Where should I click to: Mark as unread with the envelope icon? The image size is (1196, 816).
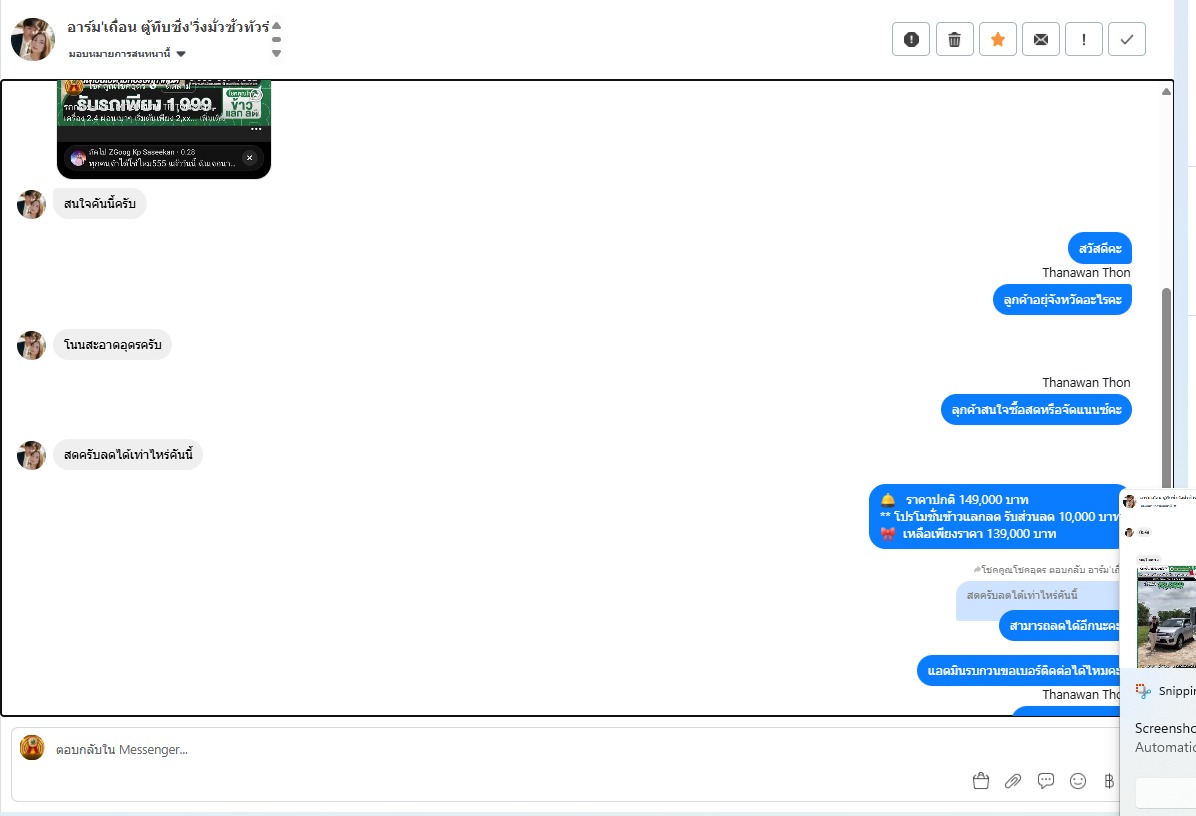tap(1040, 40)
